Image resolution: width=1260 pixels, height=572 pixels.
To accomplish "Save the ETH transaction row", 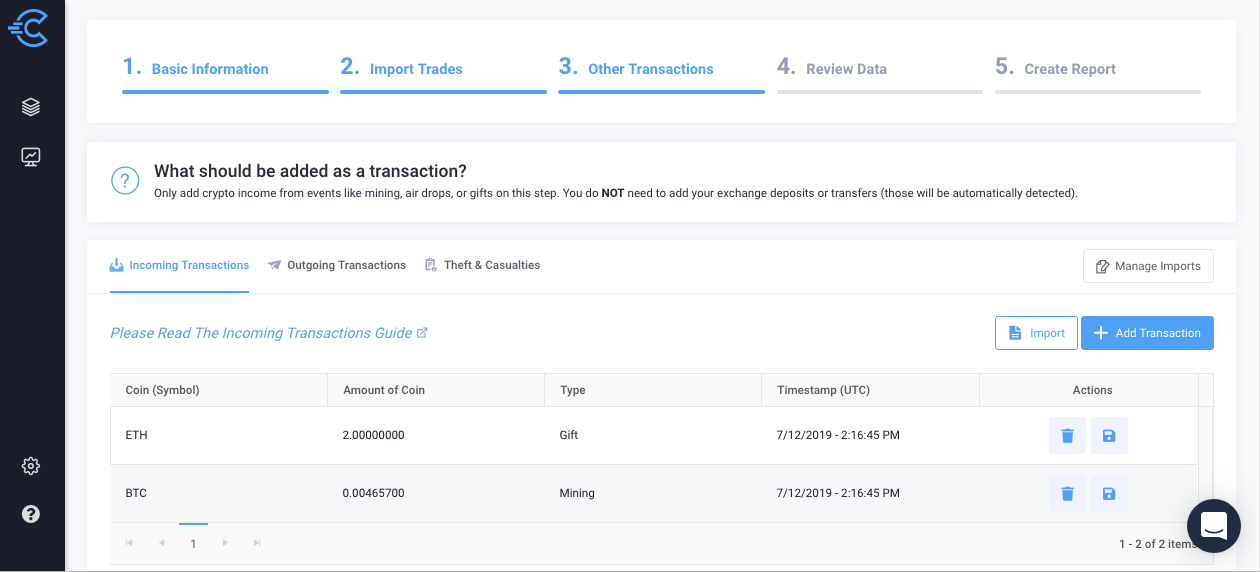I will [x=1109, y=436].
